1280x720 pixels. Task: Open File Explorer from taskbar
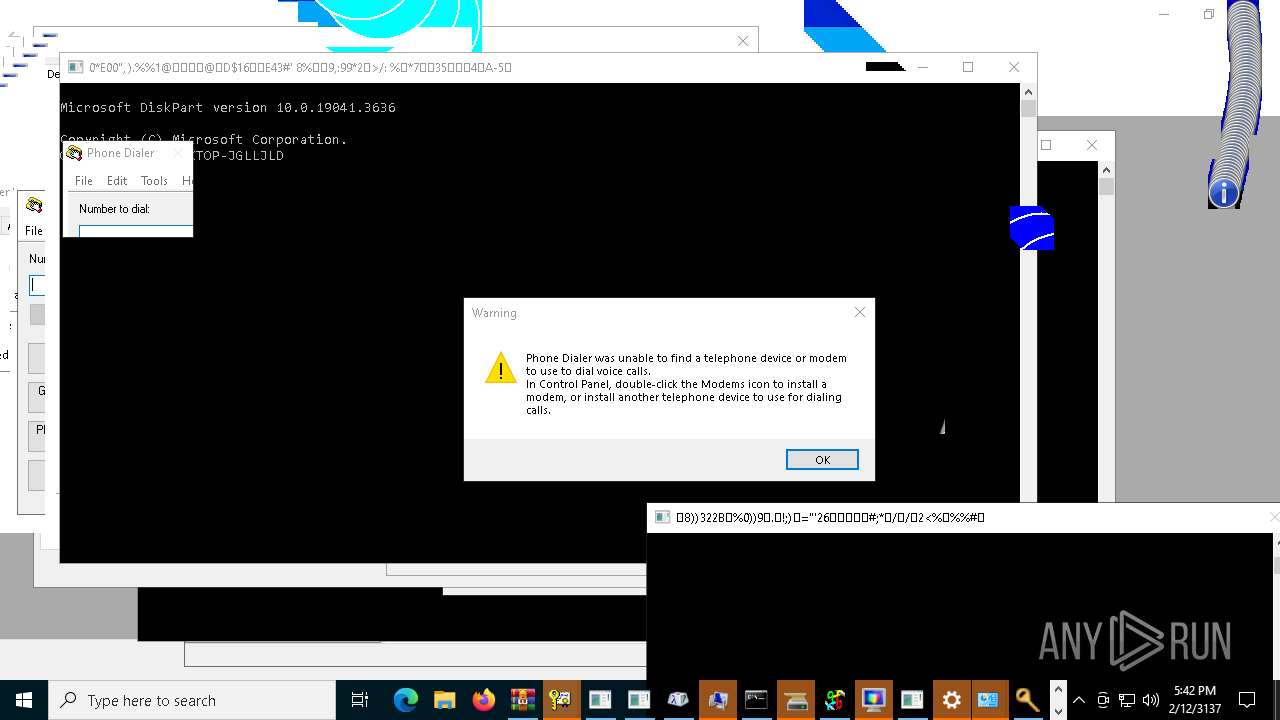(x=444, y=700)
